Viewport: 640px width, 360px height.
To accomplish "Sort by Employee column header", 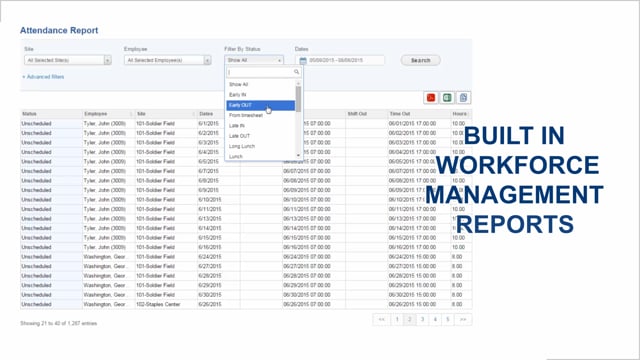I will point(108,114).
